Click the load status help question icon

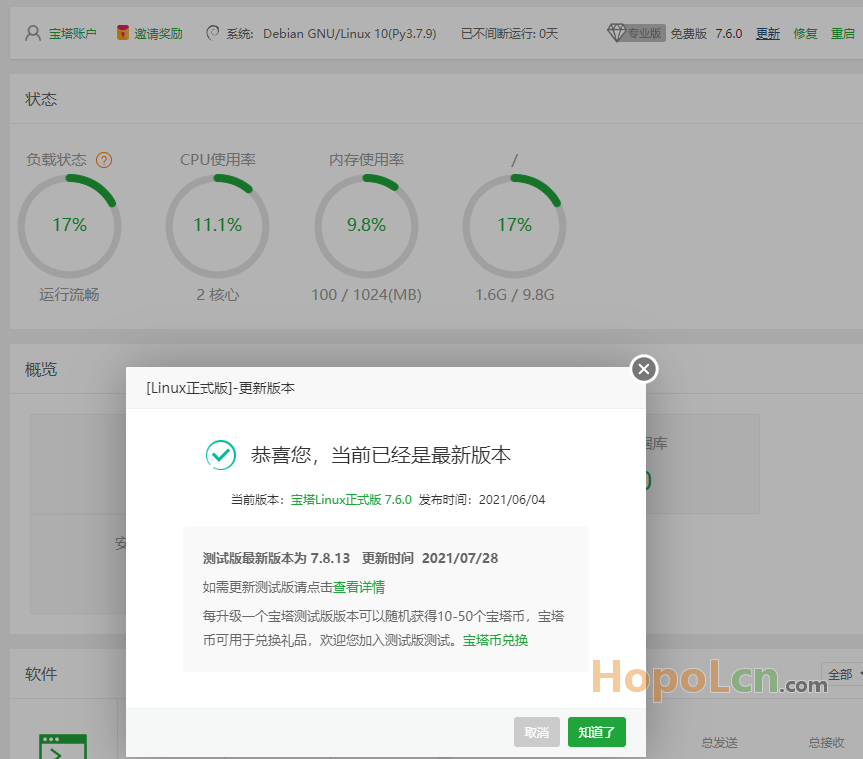(104, 160)
